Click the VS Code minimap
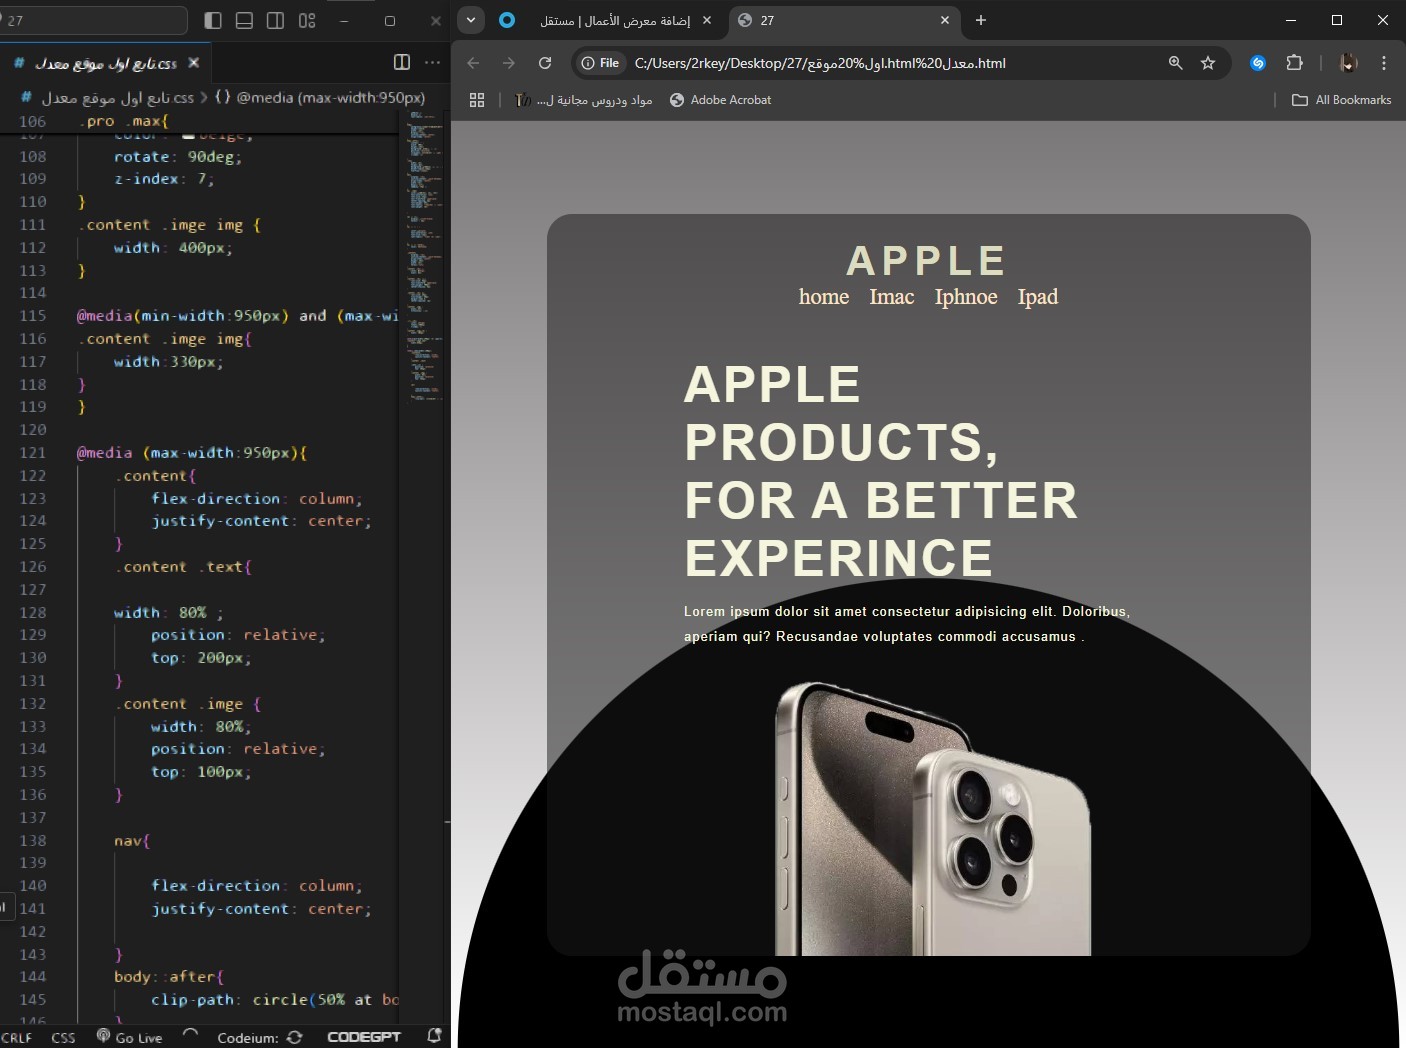 point(424,255)
